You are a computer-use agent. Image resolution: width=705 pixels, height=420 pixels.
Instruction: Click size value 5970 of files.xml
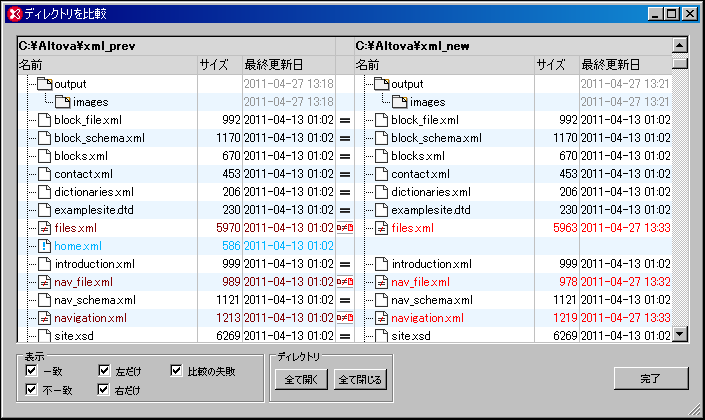coord(228,228)
